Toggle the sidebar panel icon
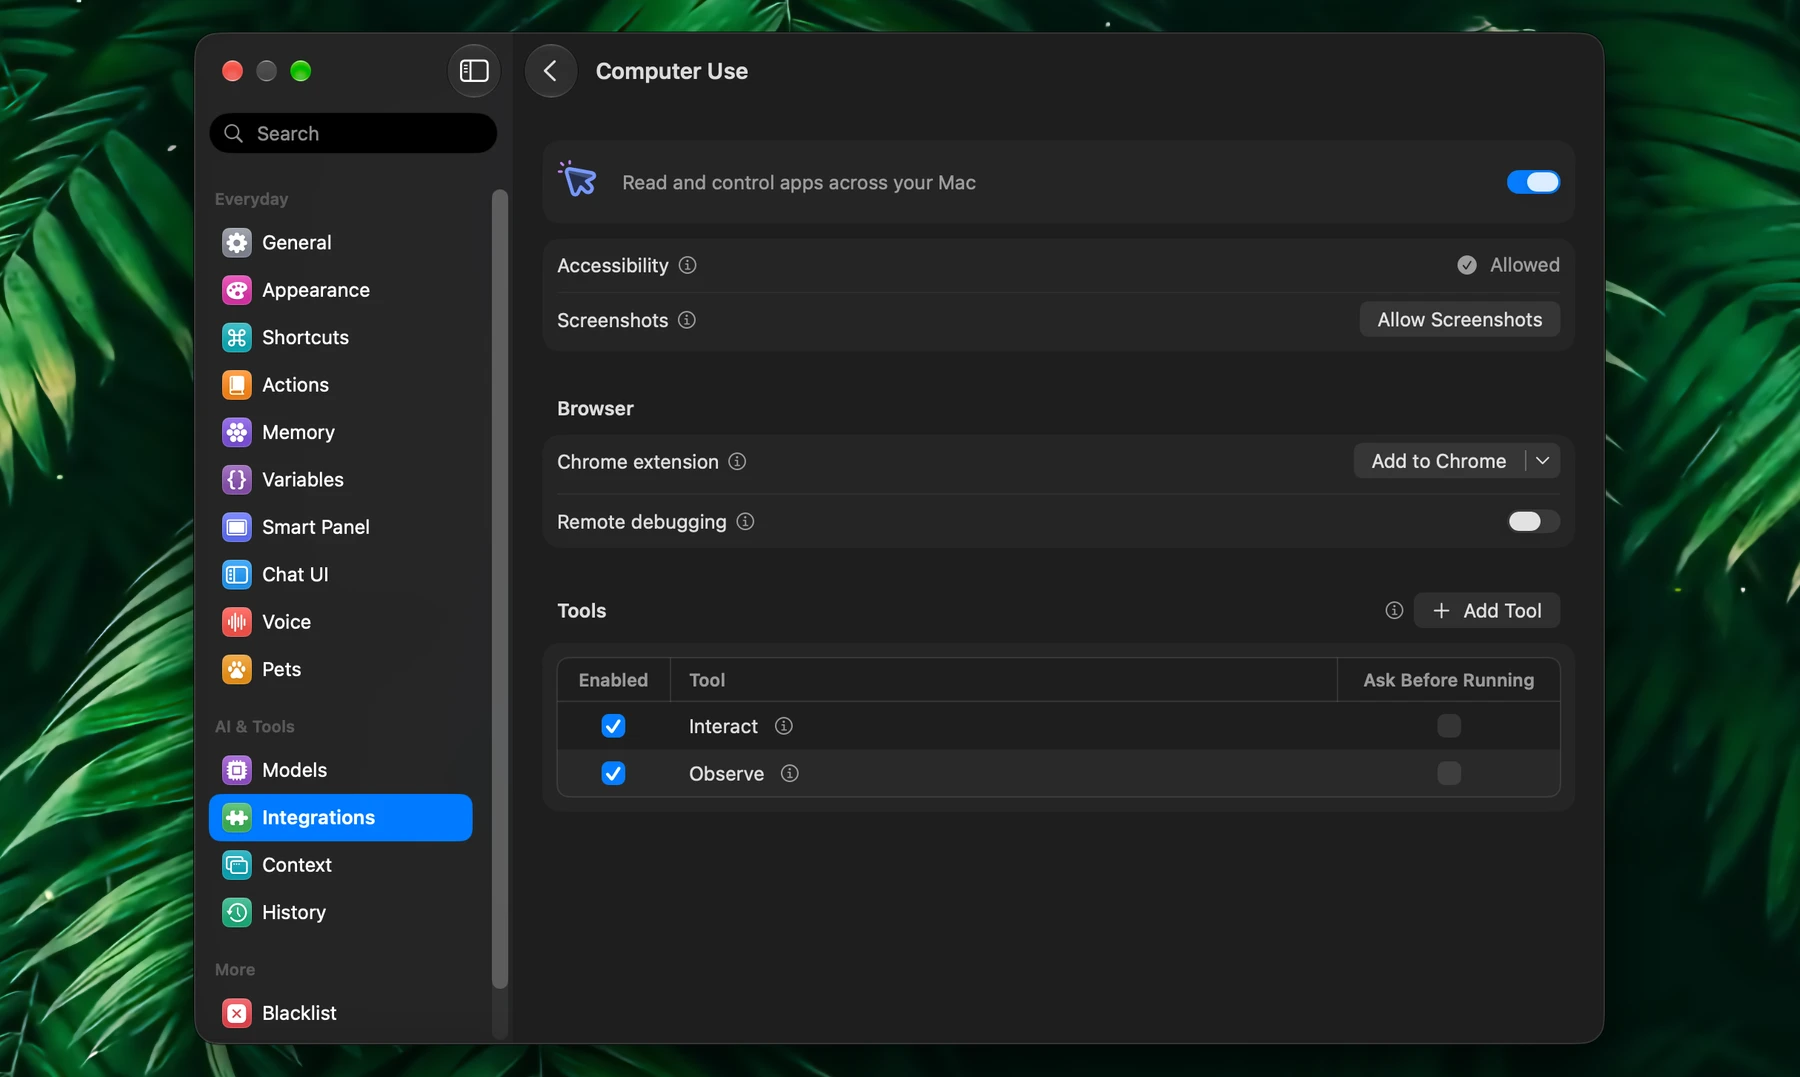Screen dimensions: 1800x1077 coord(474,71)
